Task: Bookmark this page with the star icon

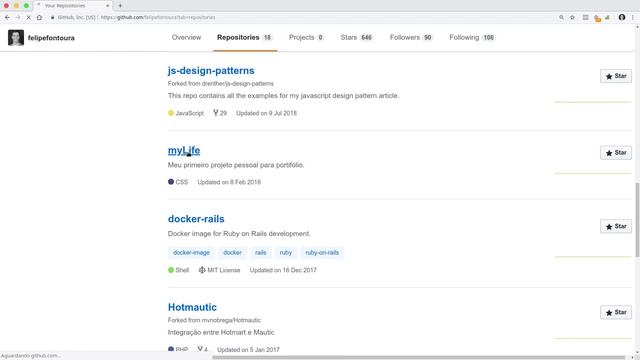Action: (x=572, y=18)
